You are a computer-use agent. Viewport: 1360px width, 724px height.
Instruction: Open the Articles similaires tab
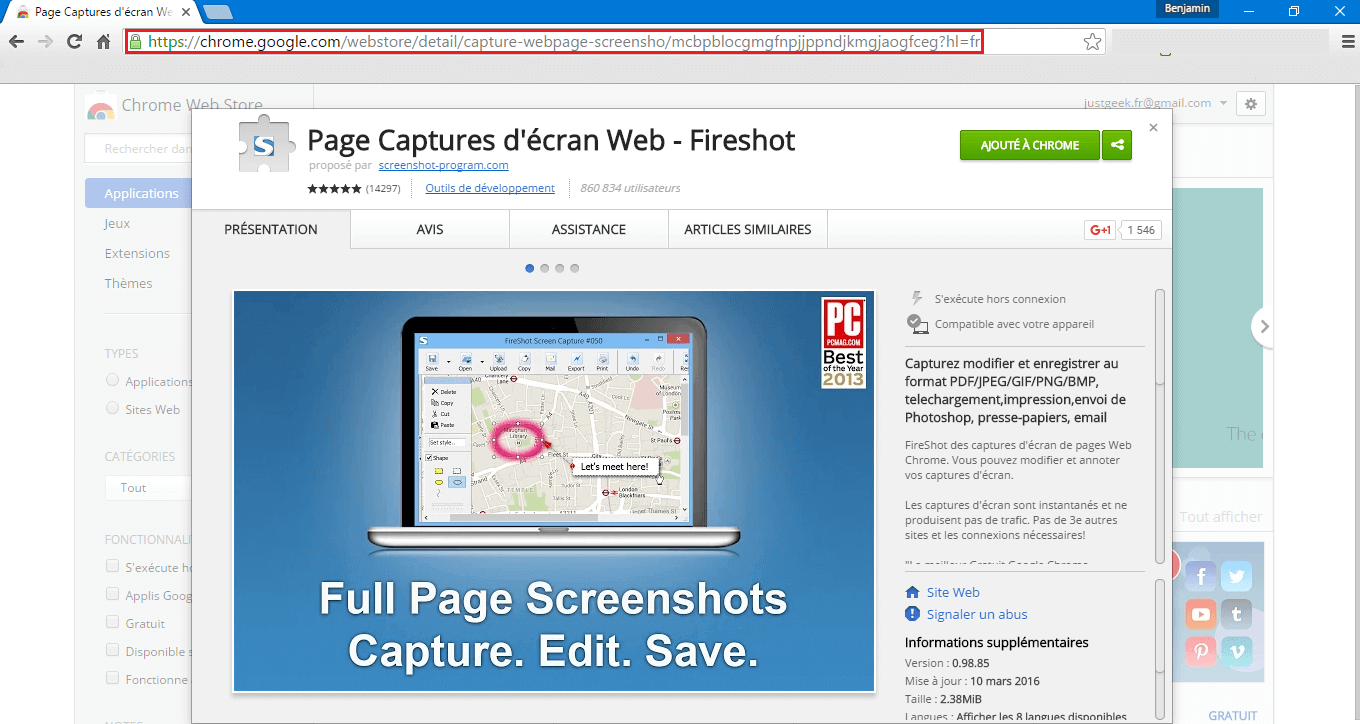click(x=748, y=229)
